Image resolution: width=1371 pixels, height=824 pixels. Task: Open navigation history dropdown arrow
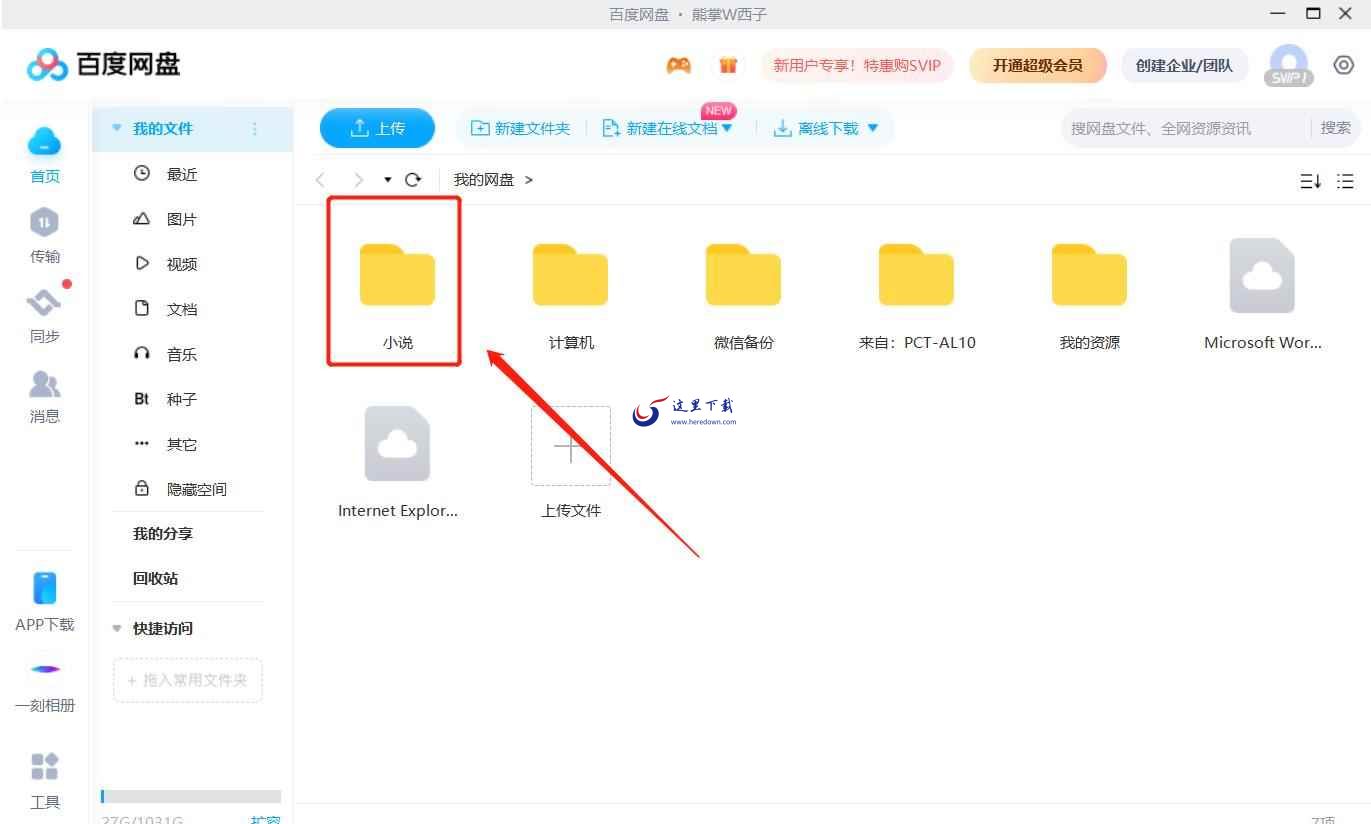pos(387,180)
